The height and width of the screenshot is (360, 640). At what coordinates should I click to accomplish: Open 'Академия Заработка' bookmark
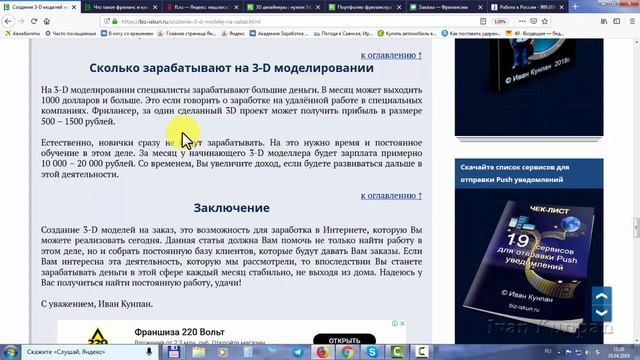(x=279, y=33)
